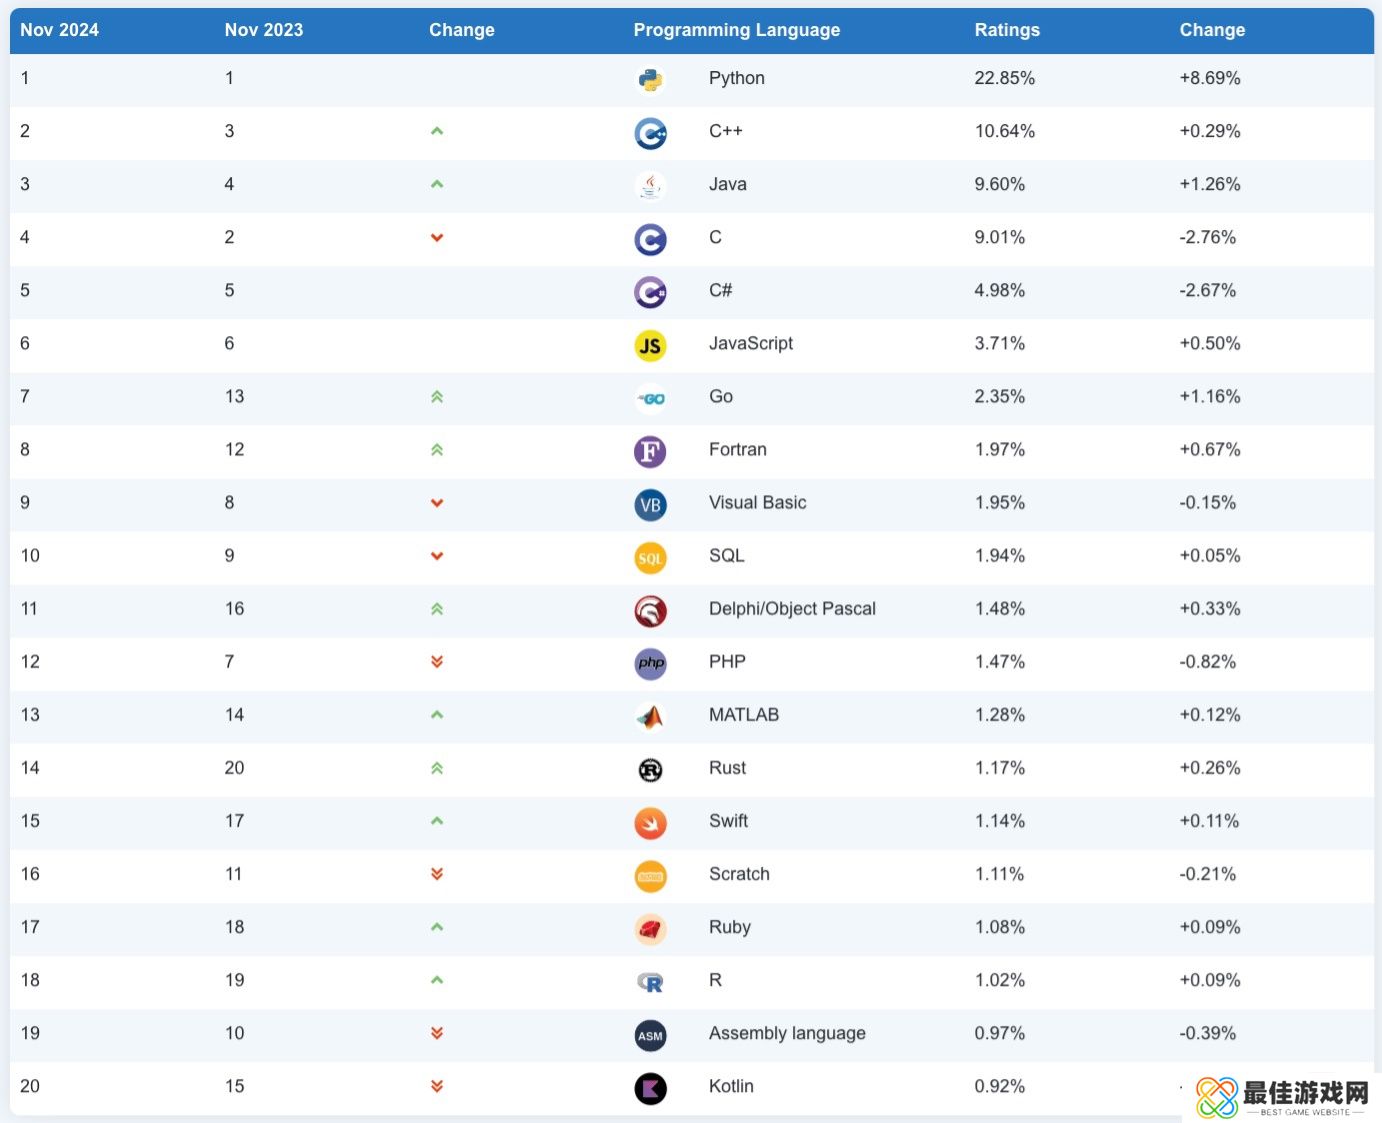
Task: Click the Kotlin logo icon
Action: [x=650, y=1088]
